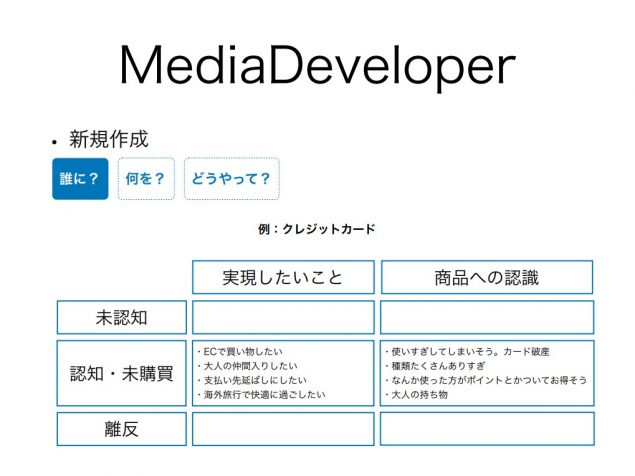635x476 pixels.
Task: Click empty 未認知 cell under 実現したいこと
Action: coord(283,317)
